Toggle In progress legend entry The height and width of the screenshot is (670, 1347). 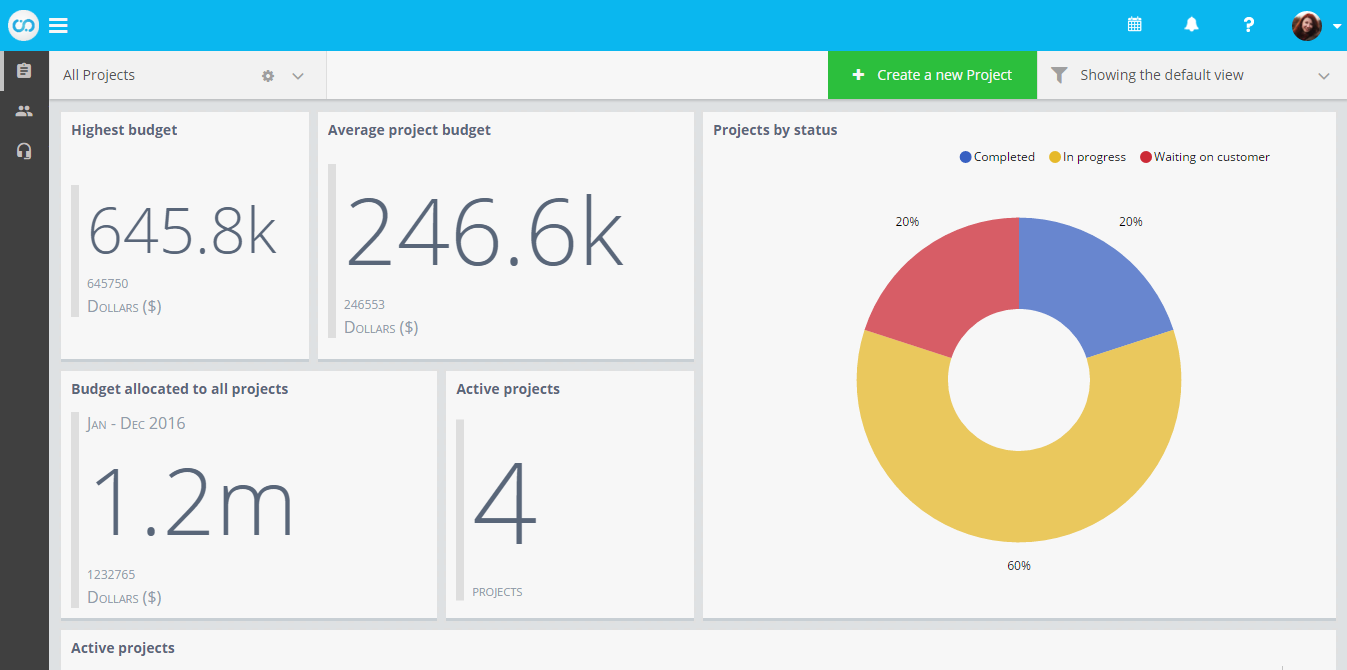[1087, 157]
